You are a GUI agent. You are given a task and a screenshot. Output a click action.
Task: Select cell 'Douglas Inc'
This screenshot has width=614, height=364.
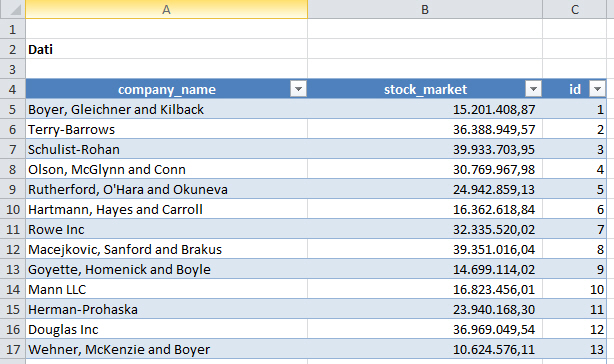[x=166, y=329]
